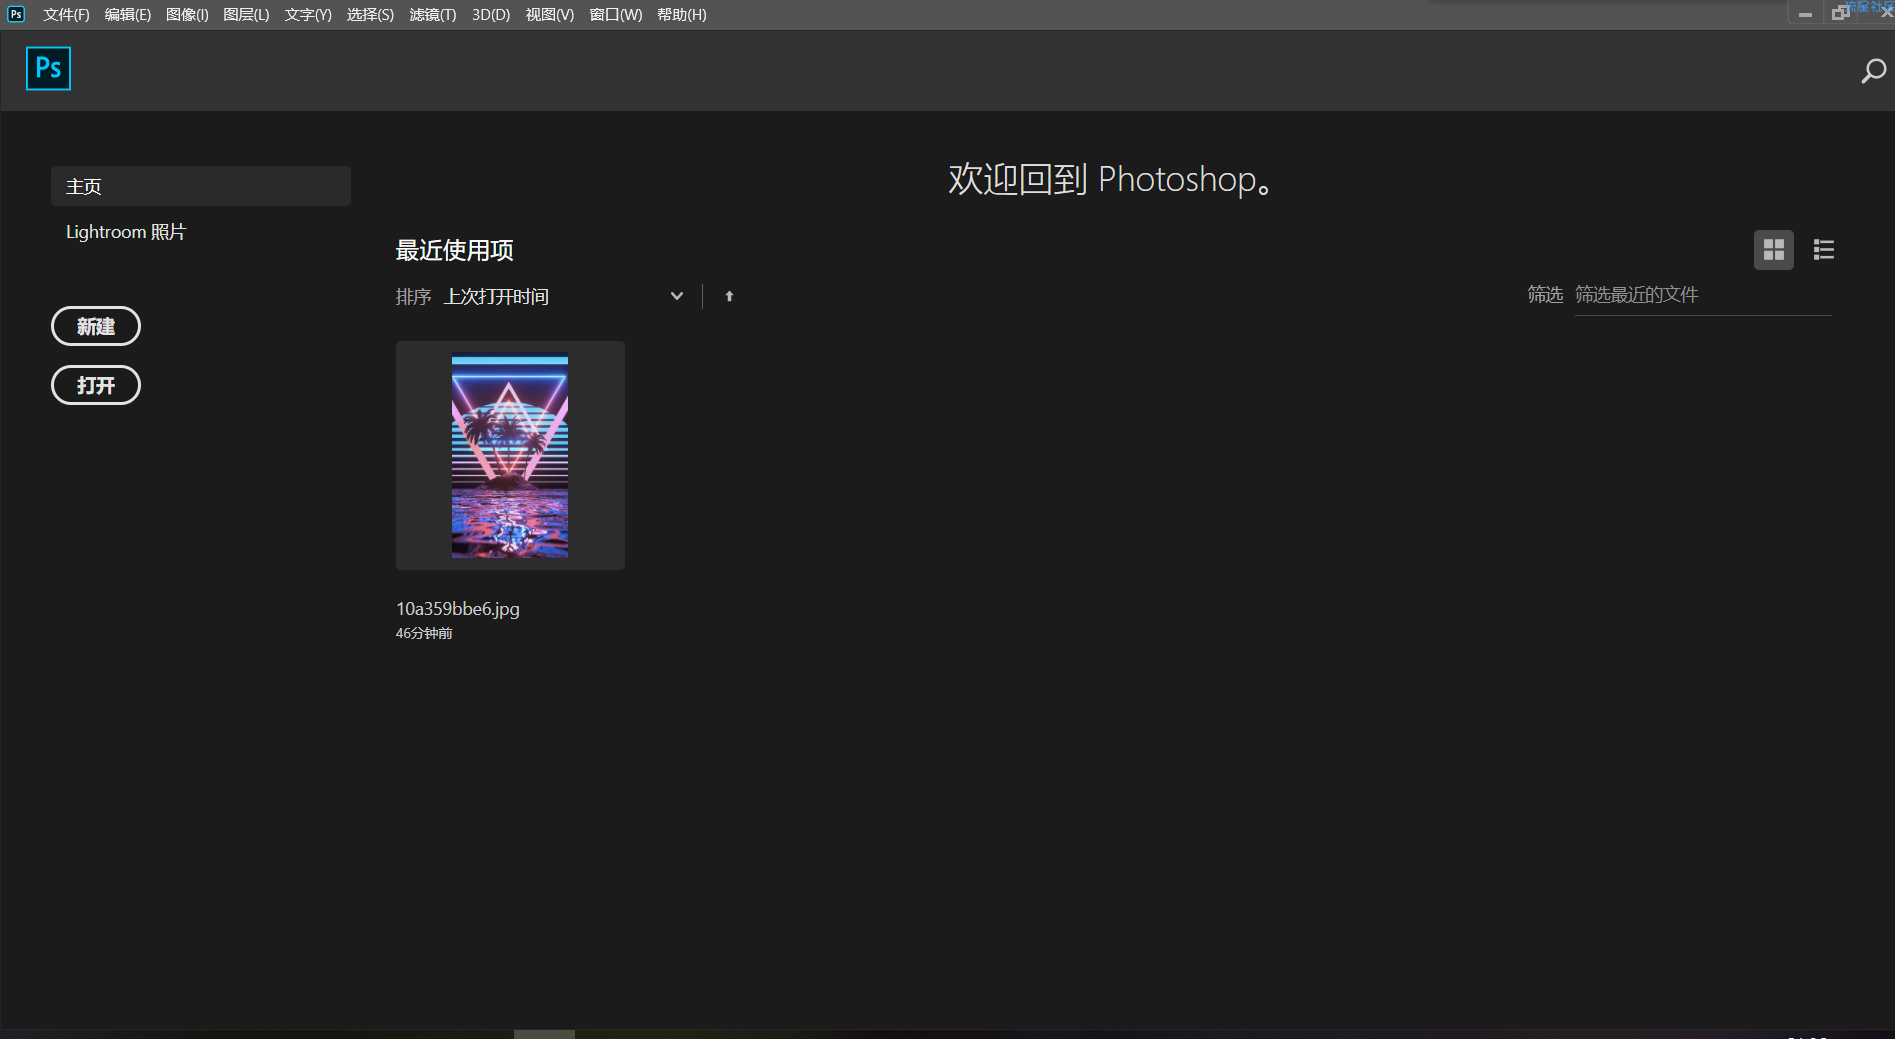
Task: Open the 编辑(E) menu
Action: click(128, 14)
